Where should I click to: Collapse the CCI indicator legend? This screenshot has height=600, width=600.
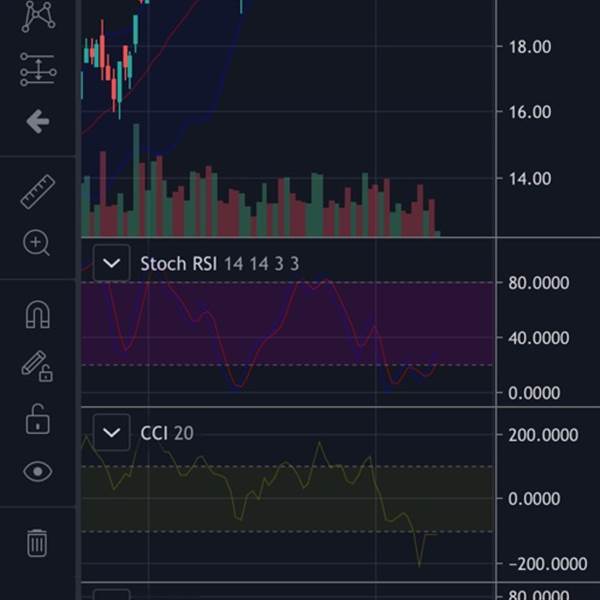pyautogui.click(x=111, y=433)
